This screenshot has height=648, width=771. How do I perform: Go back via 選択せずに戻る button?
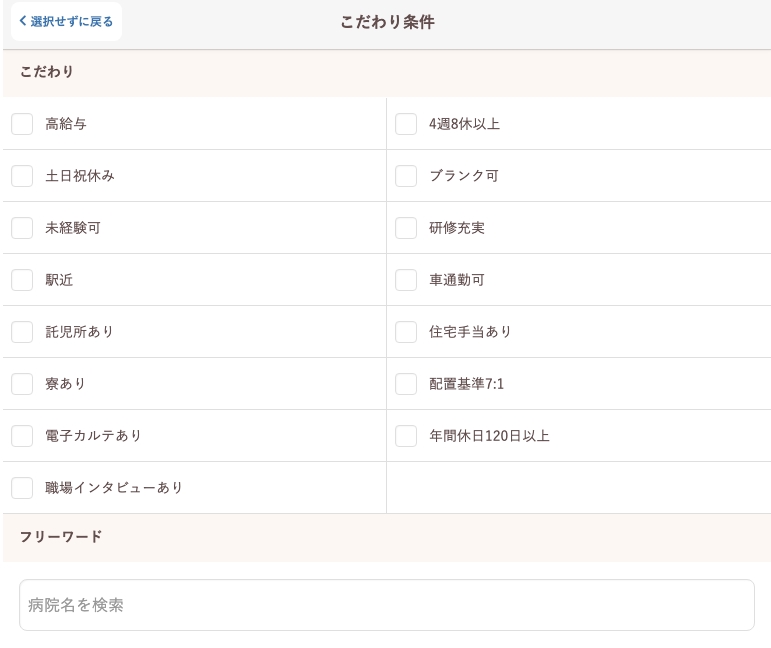[66, 22]
